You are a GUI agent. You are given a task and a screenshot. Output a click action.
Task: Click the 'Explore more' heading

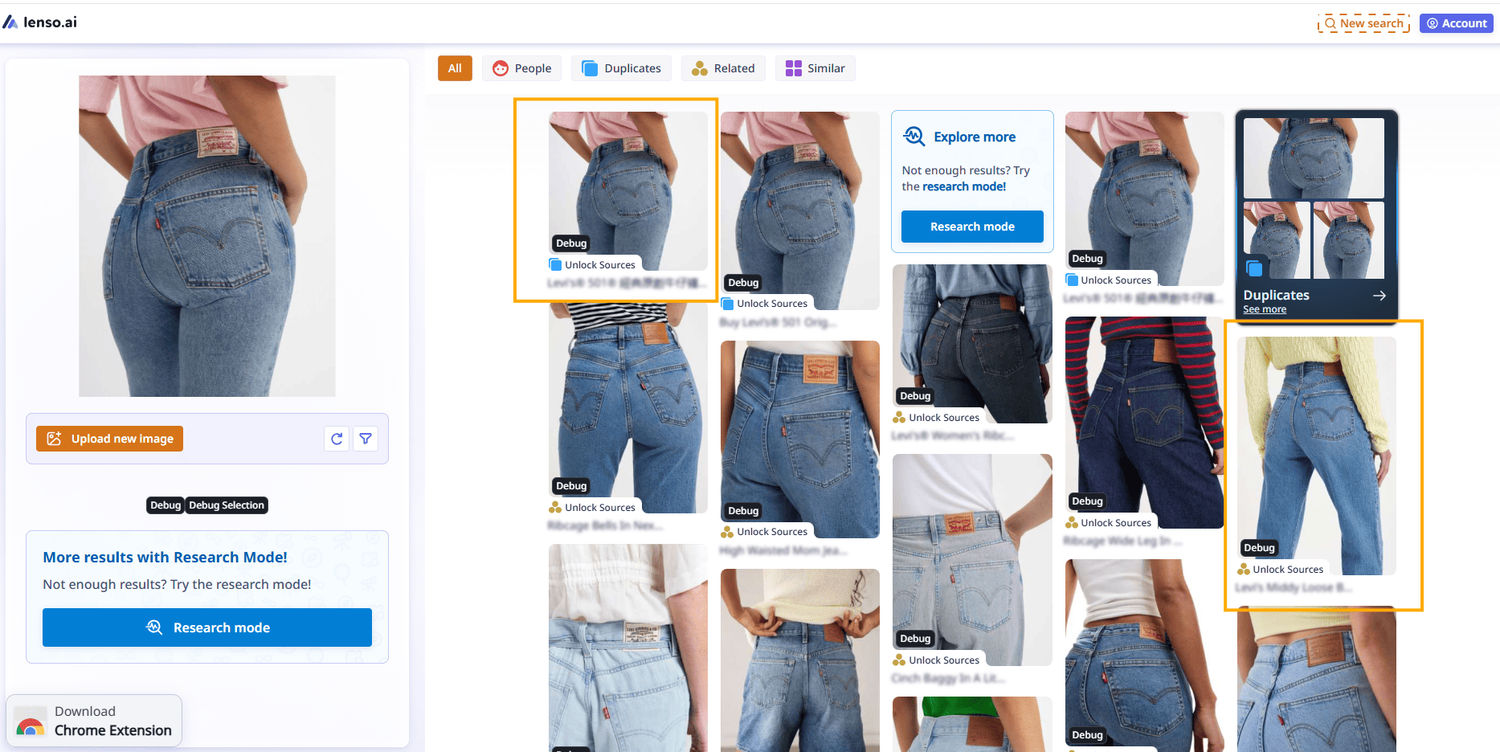point(975,137)
